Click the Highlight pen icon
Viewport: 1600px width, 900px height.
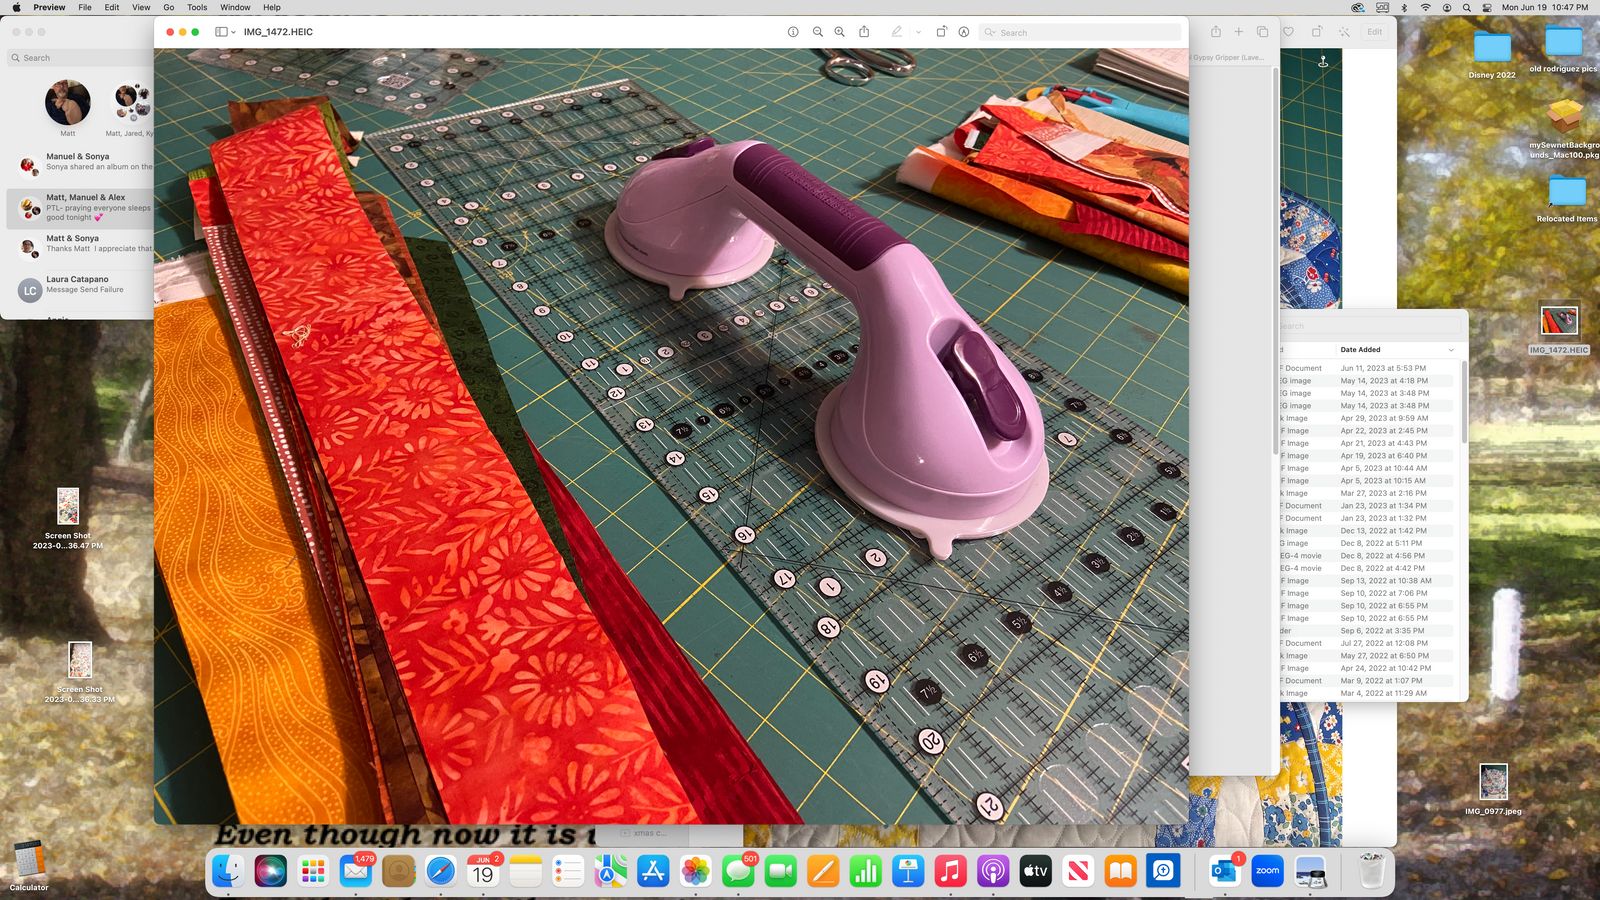[x=897, y=32]
